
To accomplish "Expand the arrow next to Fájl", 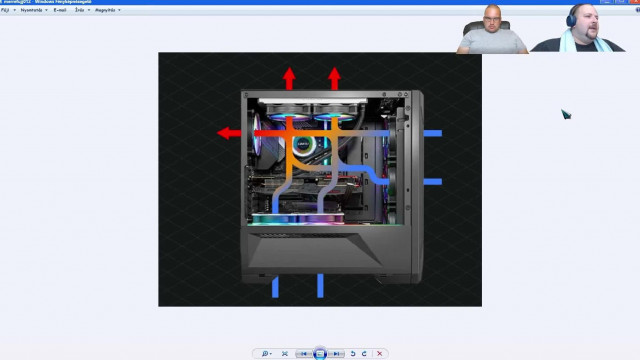I will point(14,10).
